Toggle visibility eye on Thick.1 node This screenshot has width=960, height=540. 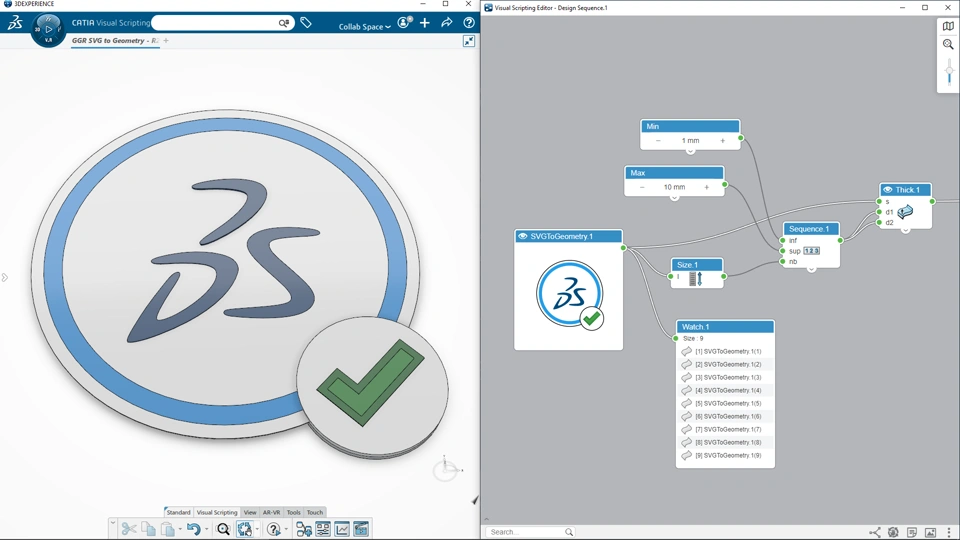click(887, 190)
